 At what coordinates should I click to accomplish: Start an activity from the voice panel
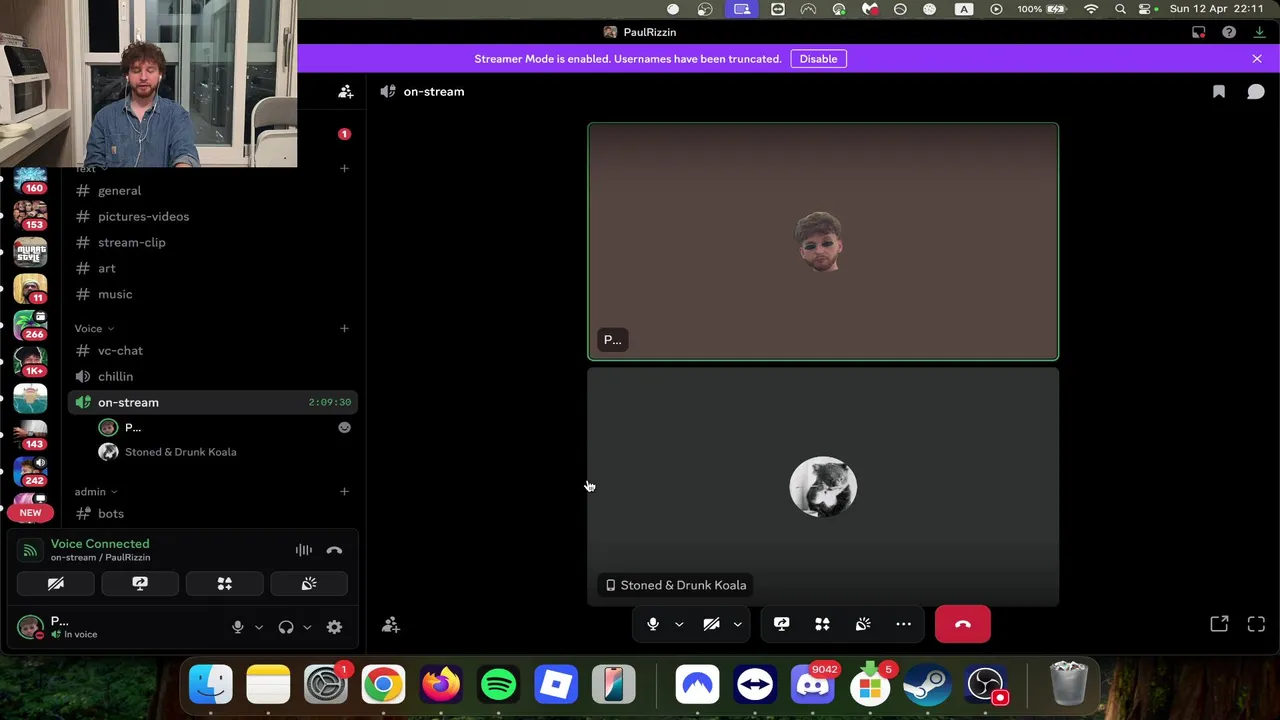pyautogui.click(x=225, y=583)
